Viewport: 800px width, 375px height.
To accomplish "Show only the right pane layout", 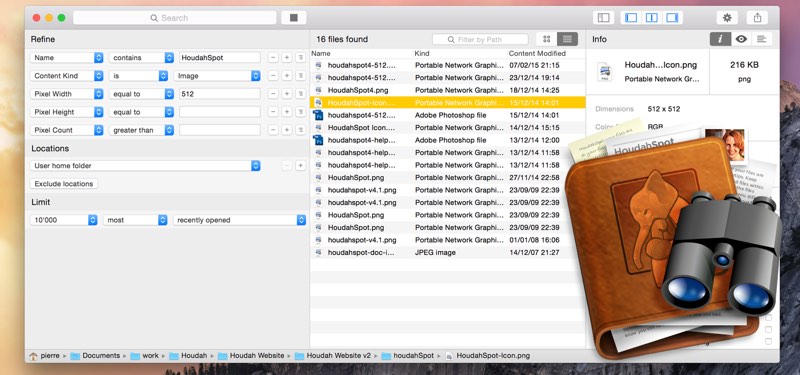I will 672,18.
